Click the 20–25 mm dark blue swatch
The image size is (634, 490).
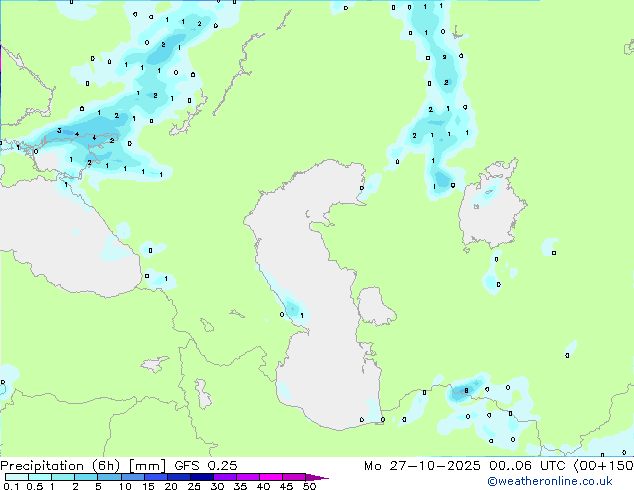[178, 477]
